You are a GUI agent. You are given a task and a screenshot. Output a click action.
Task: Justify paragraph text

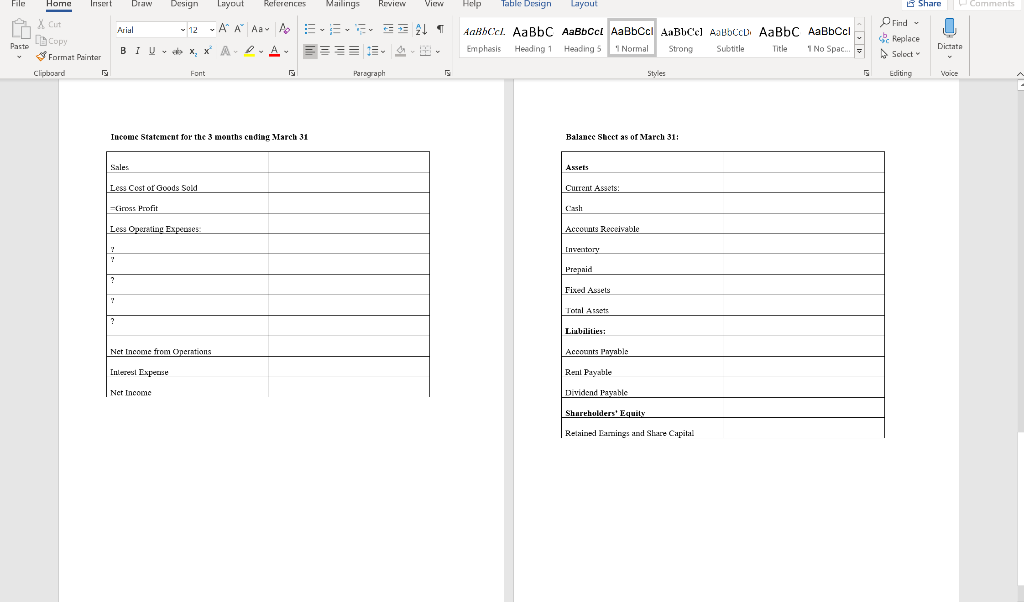pos(354,51)
